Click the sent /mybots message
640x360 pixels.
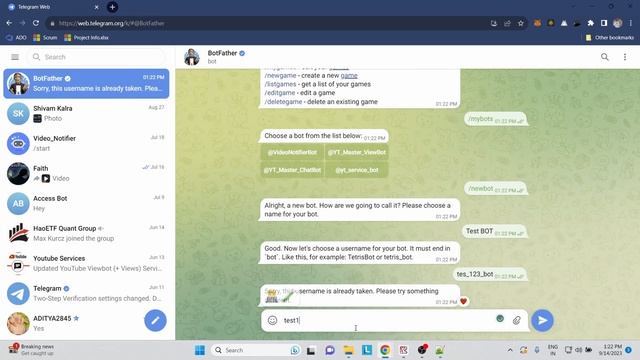click(x=495, y=119)
